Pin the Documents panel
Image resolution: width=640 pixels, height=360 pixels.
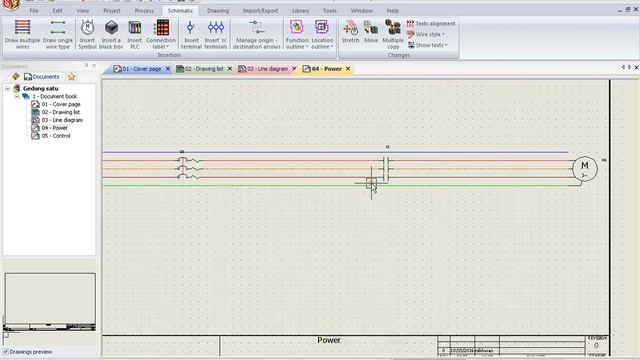(87, 65)
